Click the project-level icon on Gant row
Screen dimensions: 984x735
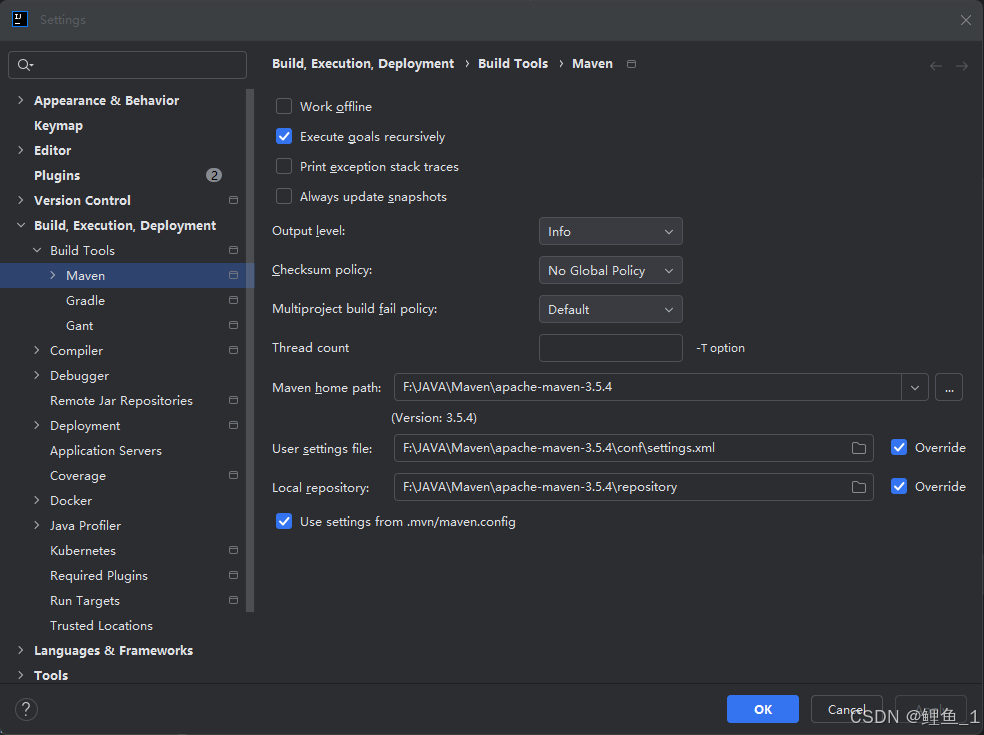tap(233, 325)
